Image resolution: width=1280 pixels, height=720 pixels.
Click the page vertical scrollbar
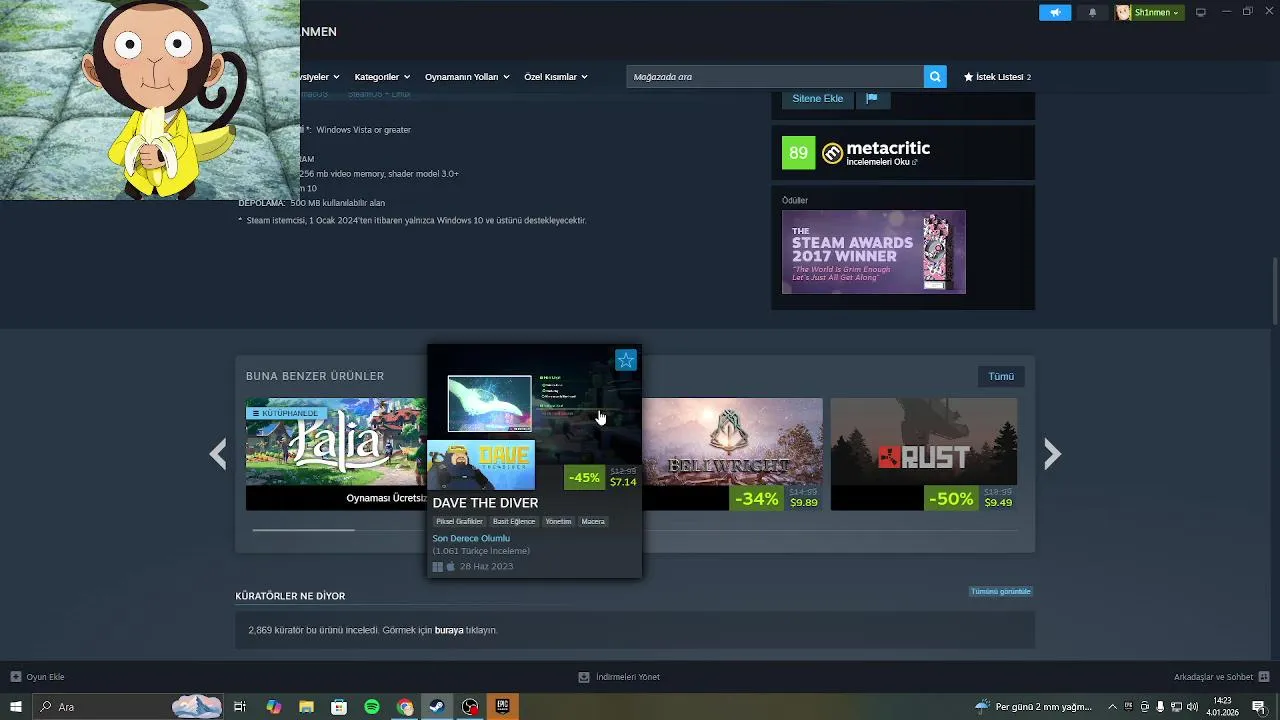coord(1275,290)
